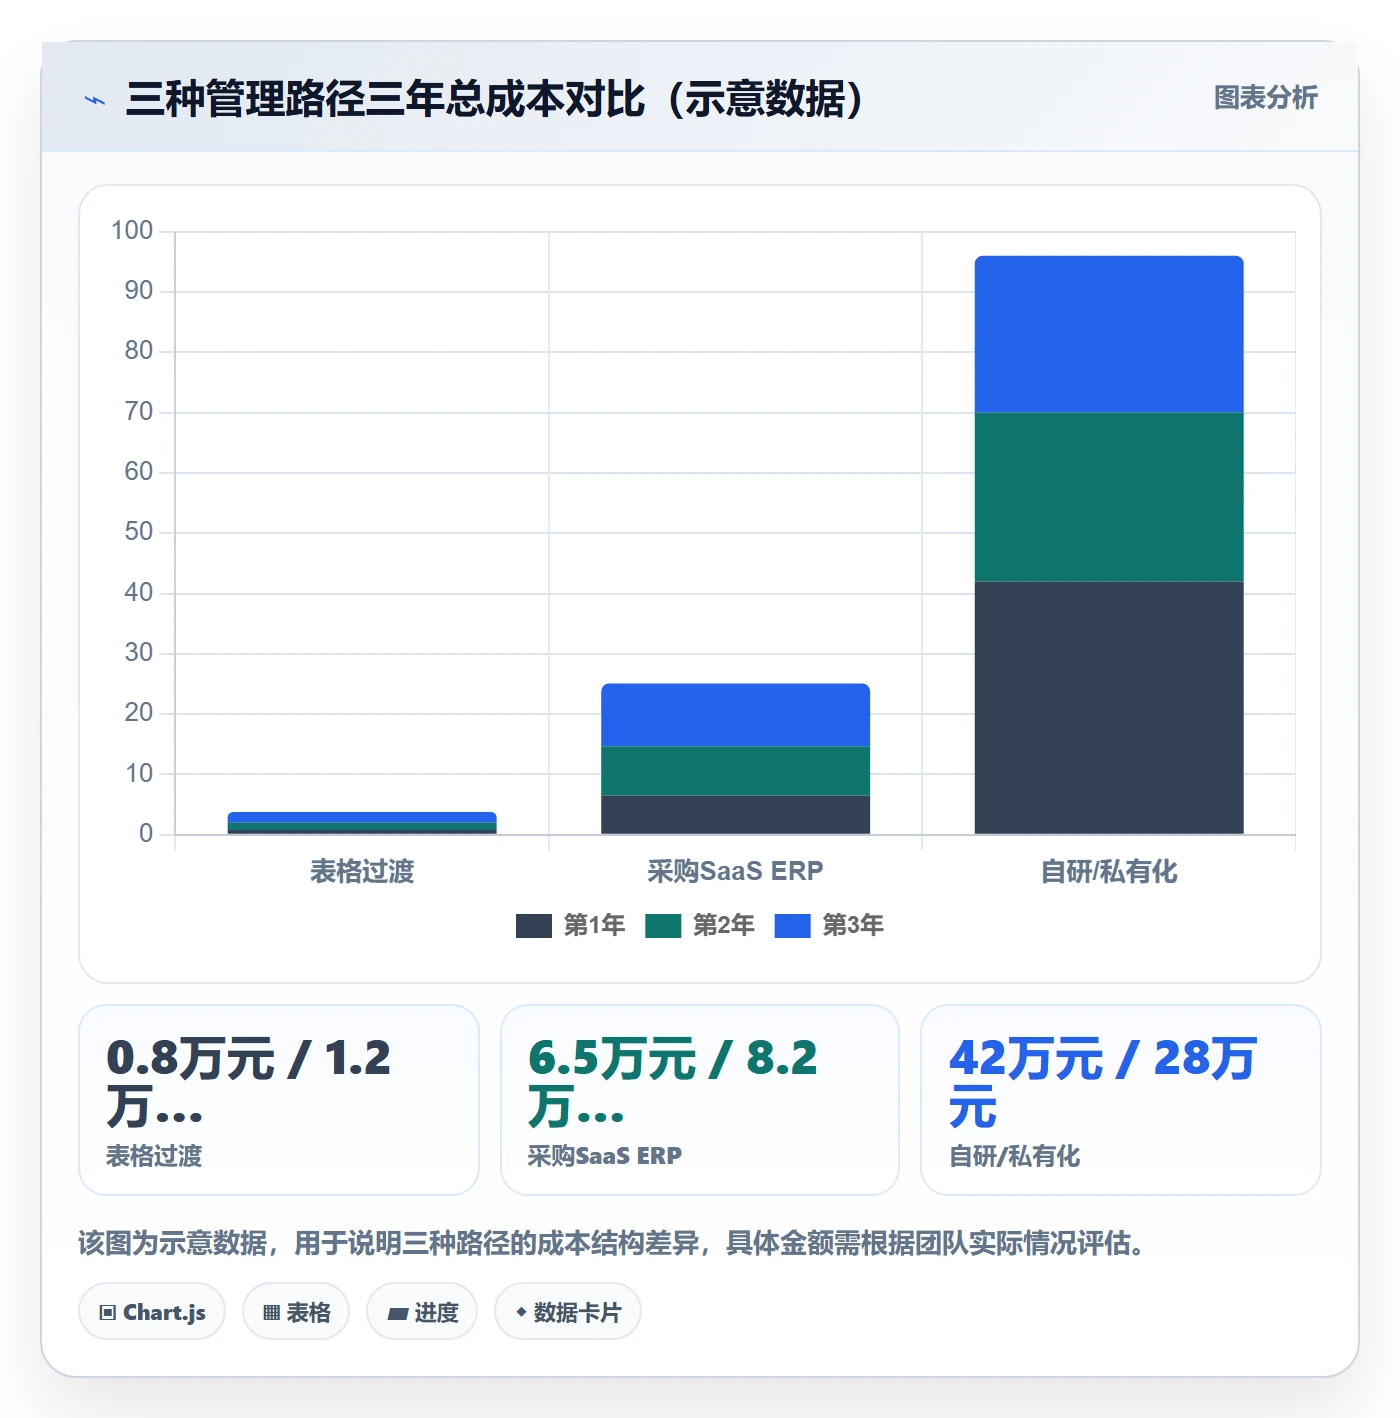1400x1418 pixels.
Task: Click the blue 第3年 segment of 自研/私有化 bar
Action: [x=1109, y=334]
